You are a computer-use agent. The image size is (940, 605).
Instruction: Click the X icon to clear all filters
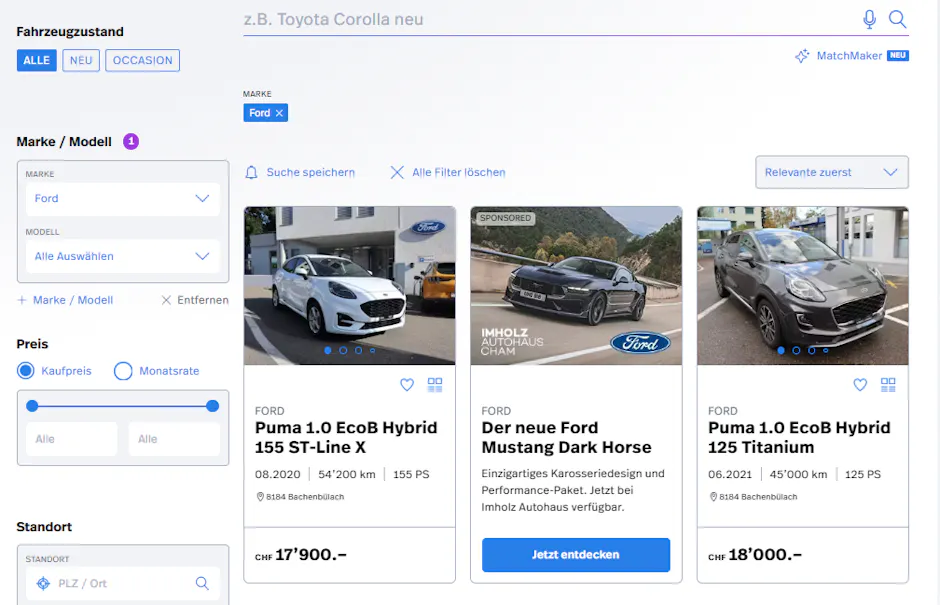point(397,173)
